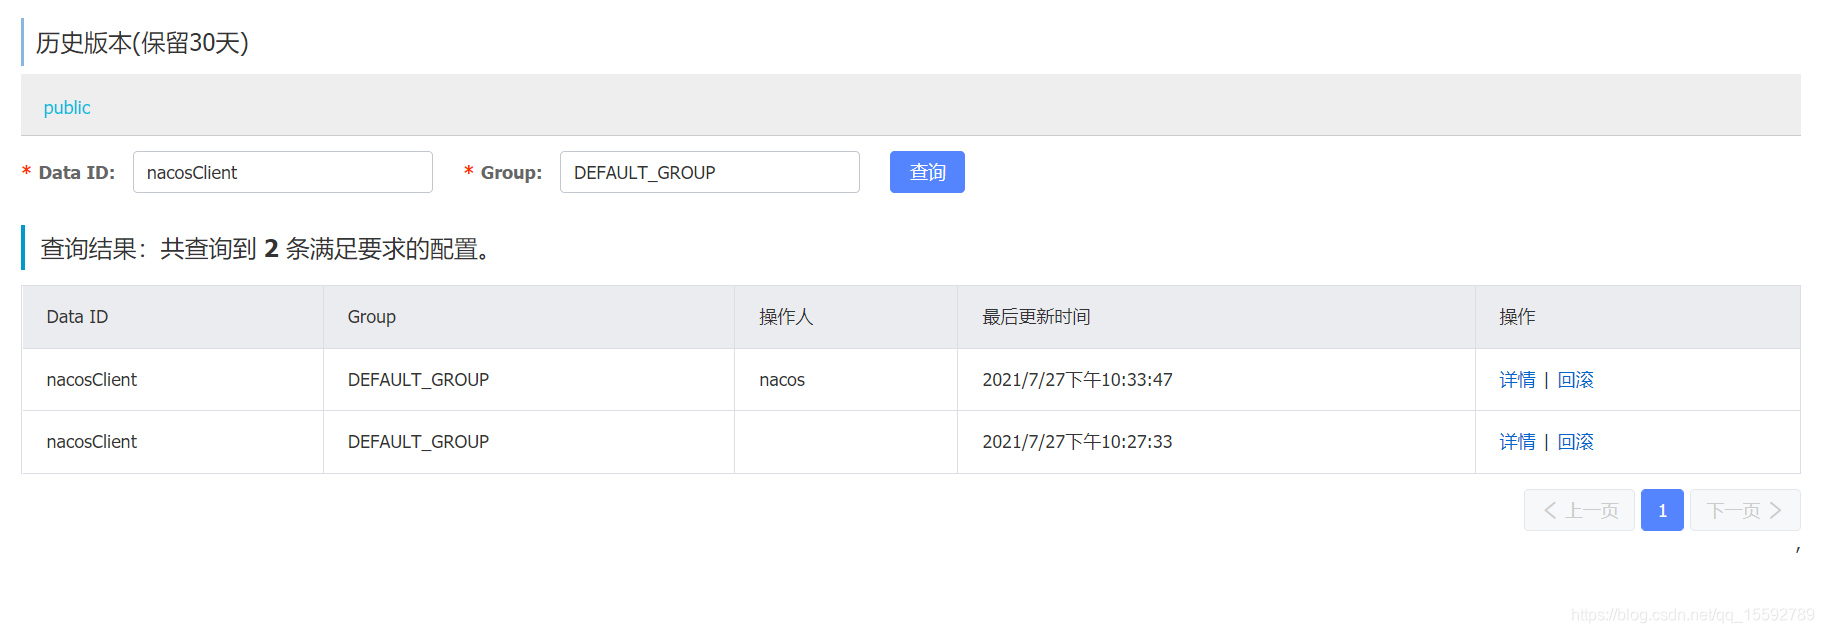Screen dimensions: 1824x633
Task: Click the Data ID column header
Action: [76, 316]
